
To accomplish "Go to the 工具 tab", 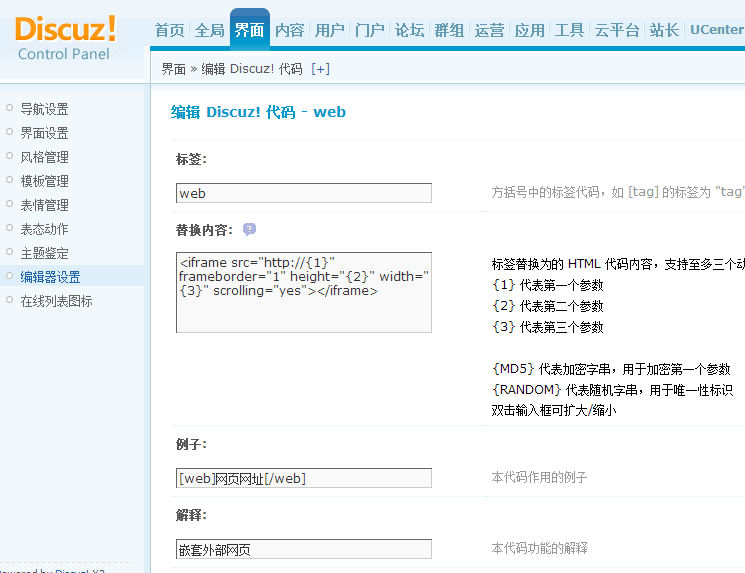I will 569,30.
